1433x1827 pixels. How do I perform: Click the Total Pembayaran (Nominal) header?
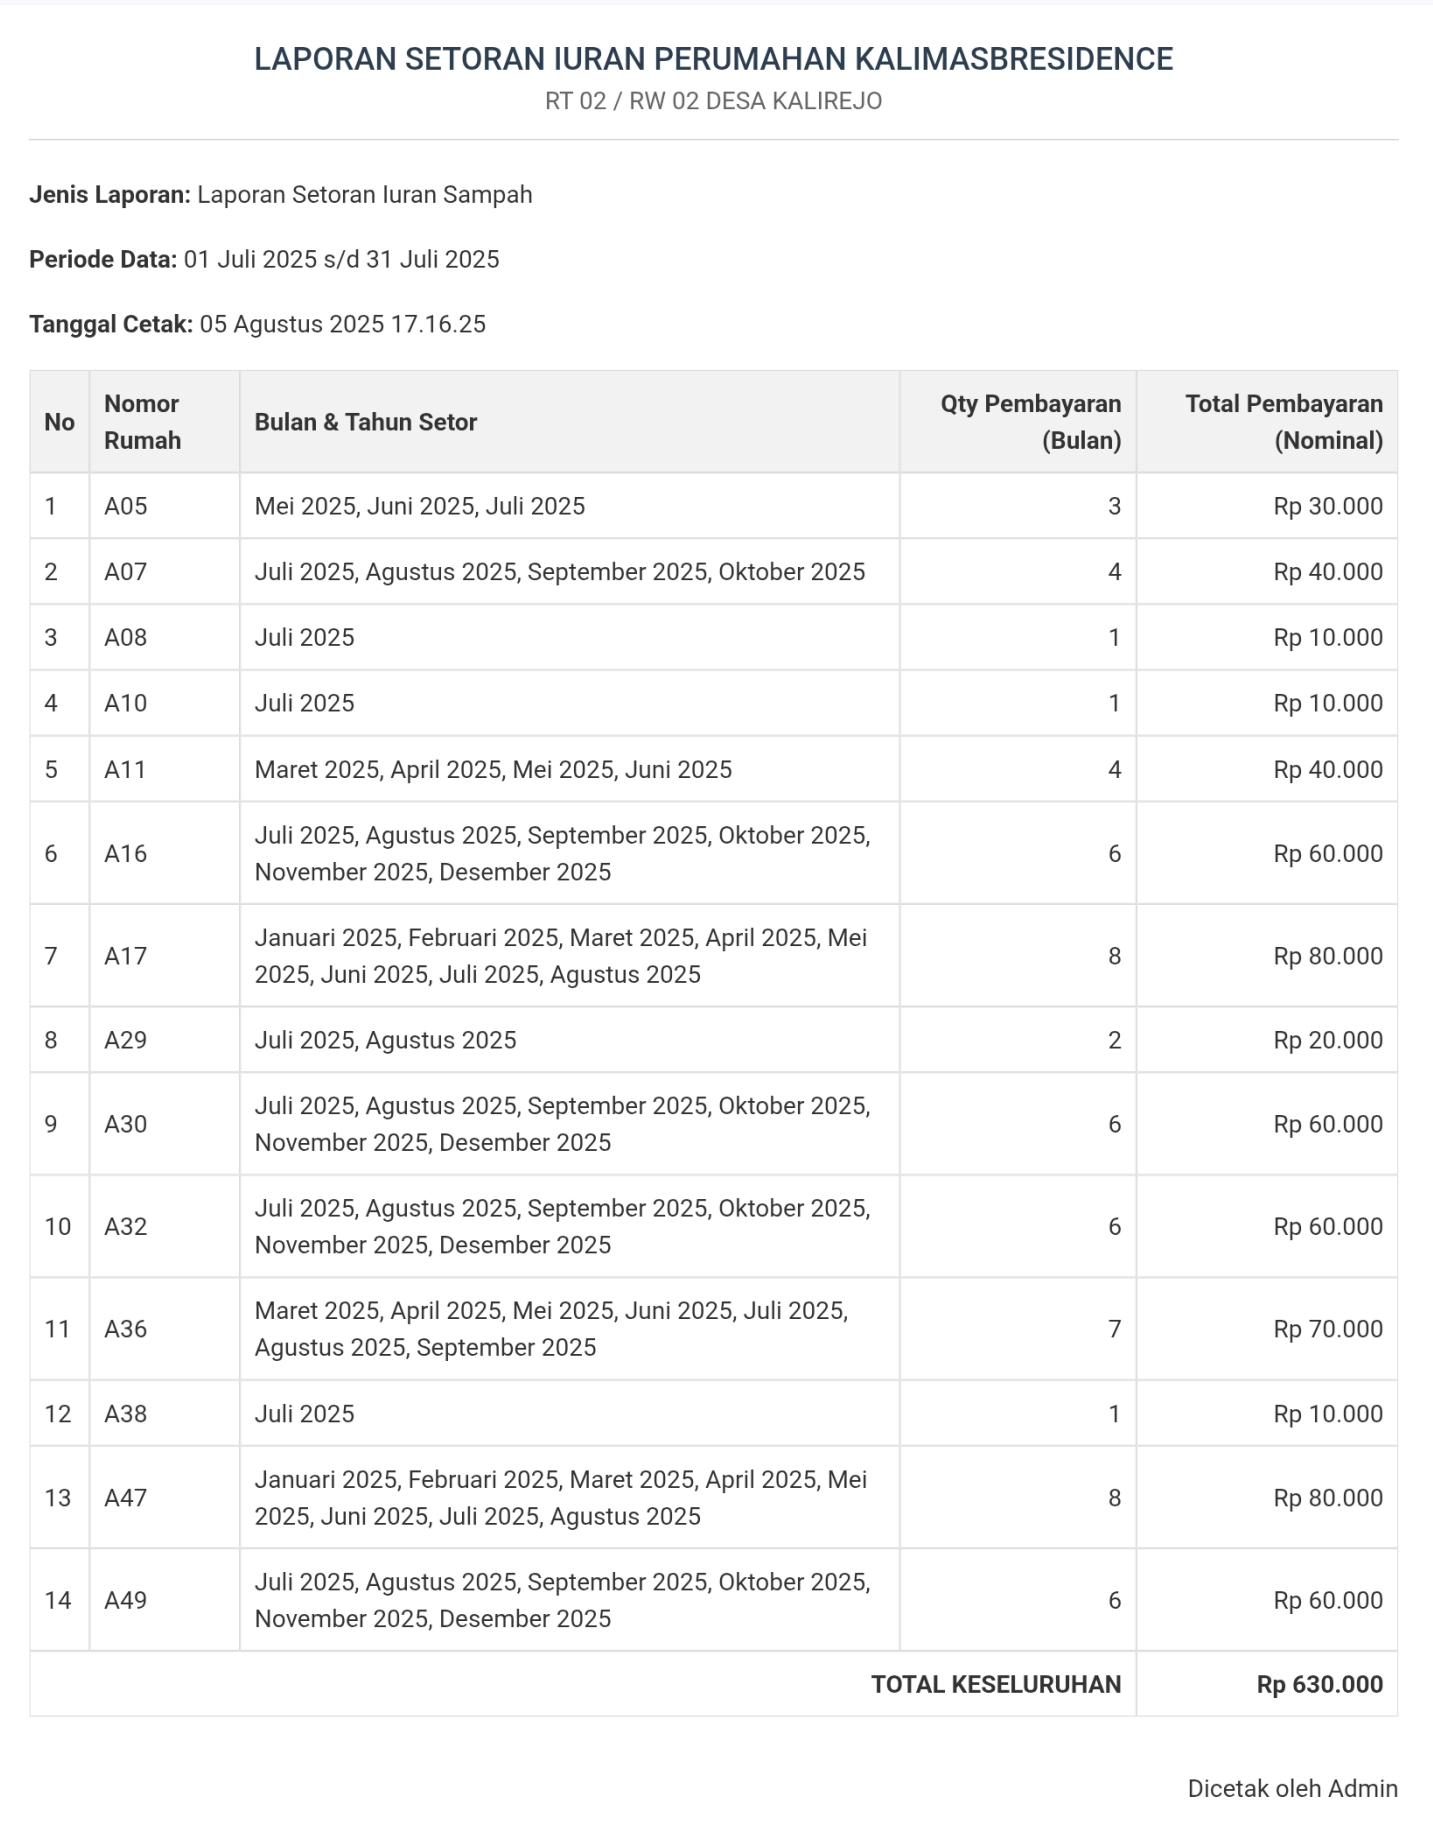[1283, 422]
